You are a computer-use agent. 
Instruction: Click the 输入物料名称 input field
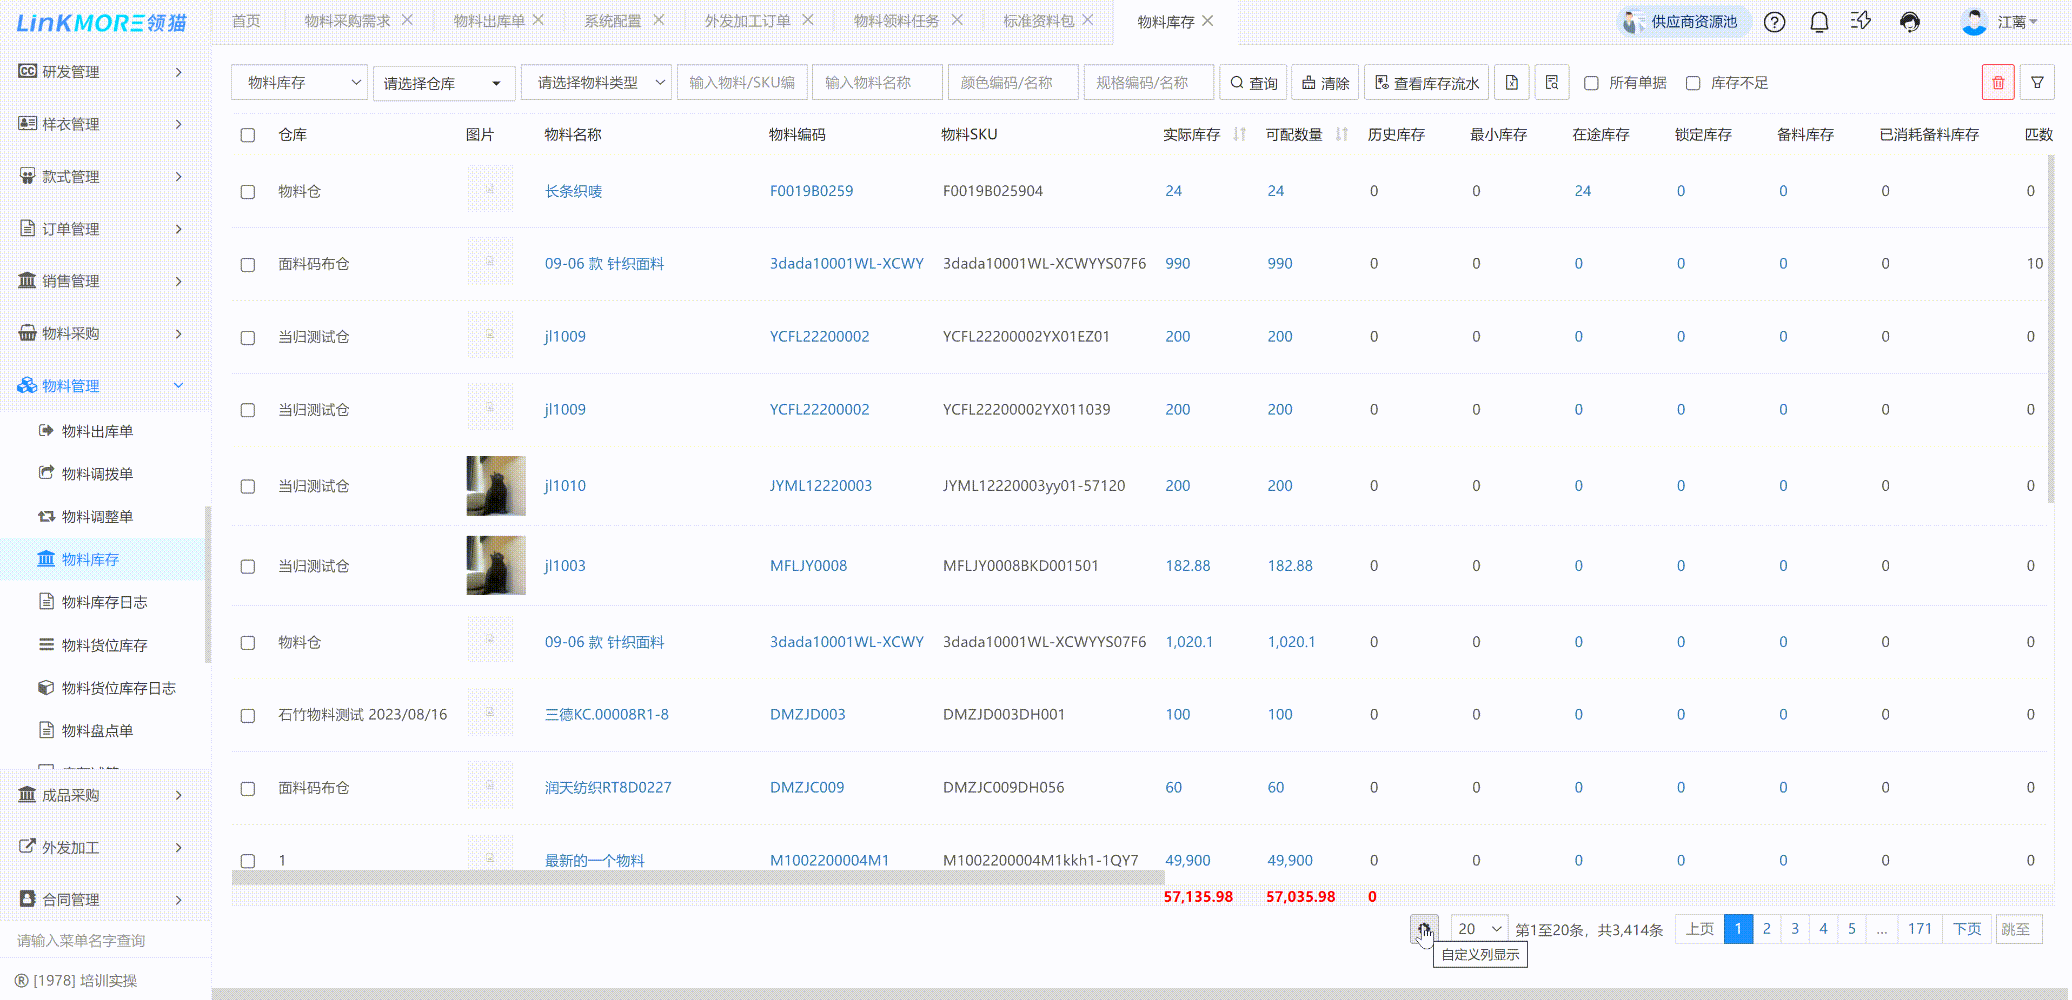(x=876, y=83)
